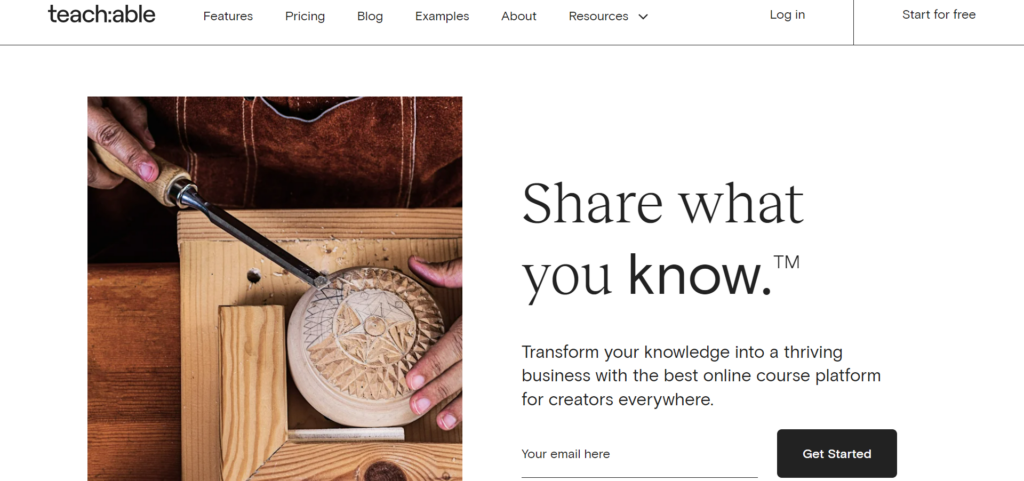1024x481 pixels.
Task: Open the Blog link in navigation
Action: pos(370,16)
